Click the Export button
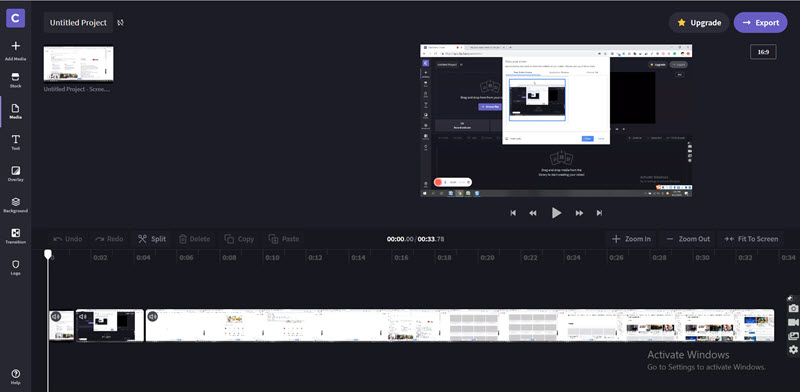Image resolution: width=800 pixels, height=392 pixels. tap(760, 22)
